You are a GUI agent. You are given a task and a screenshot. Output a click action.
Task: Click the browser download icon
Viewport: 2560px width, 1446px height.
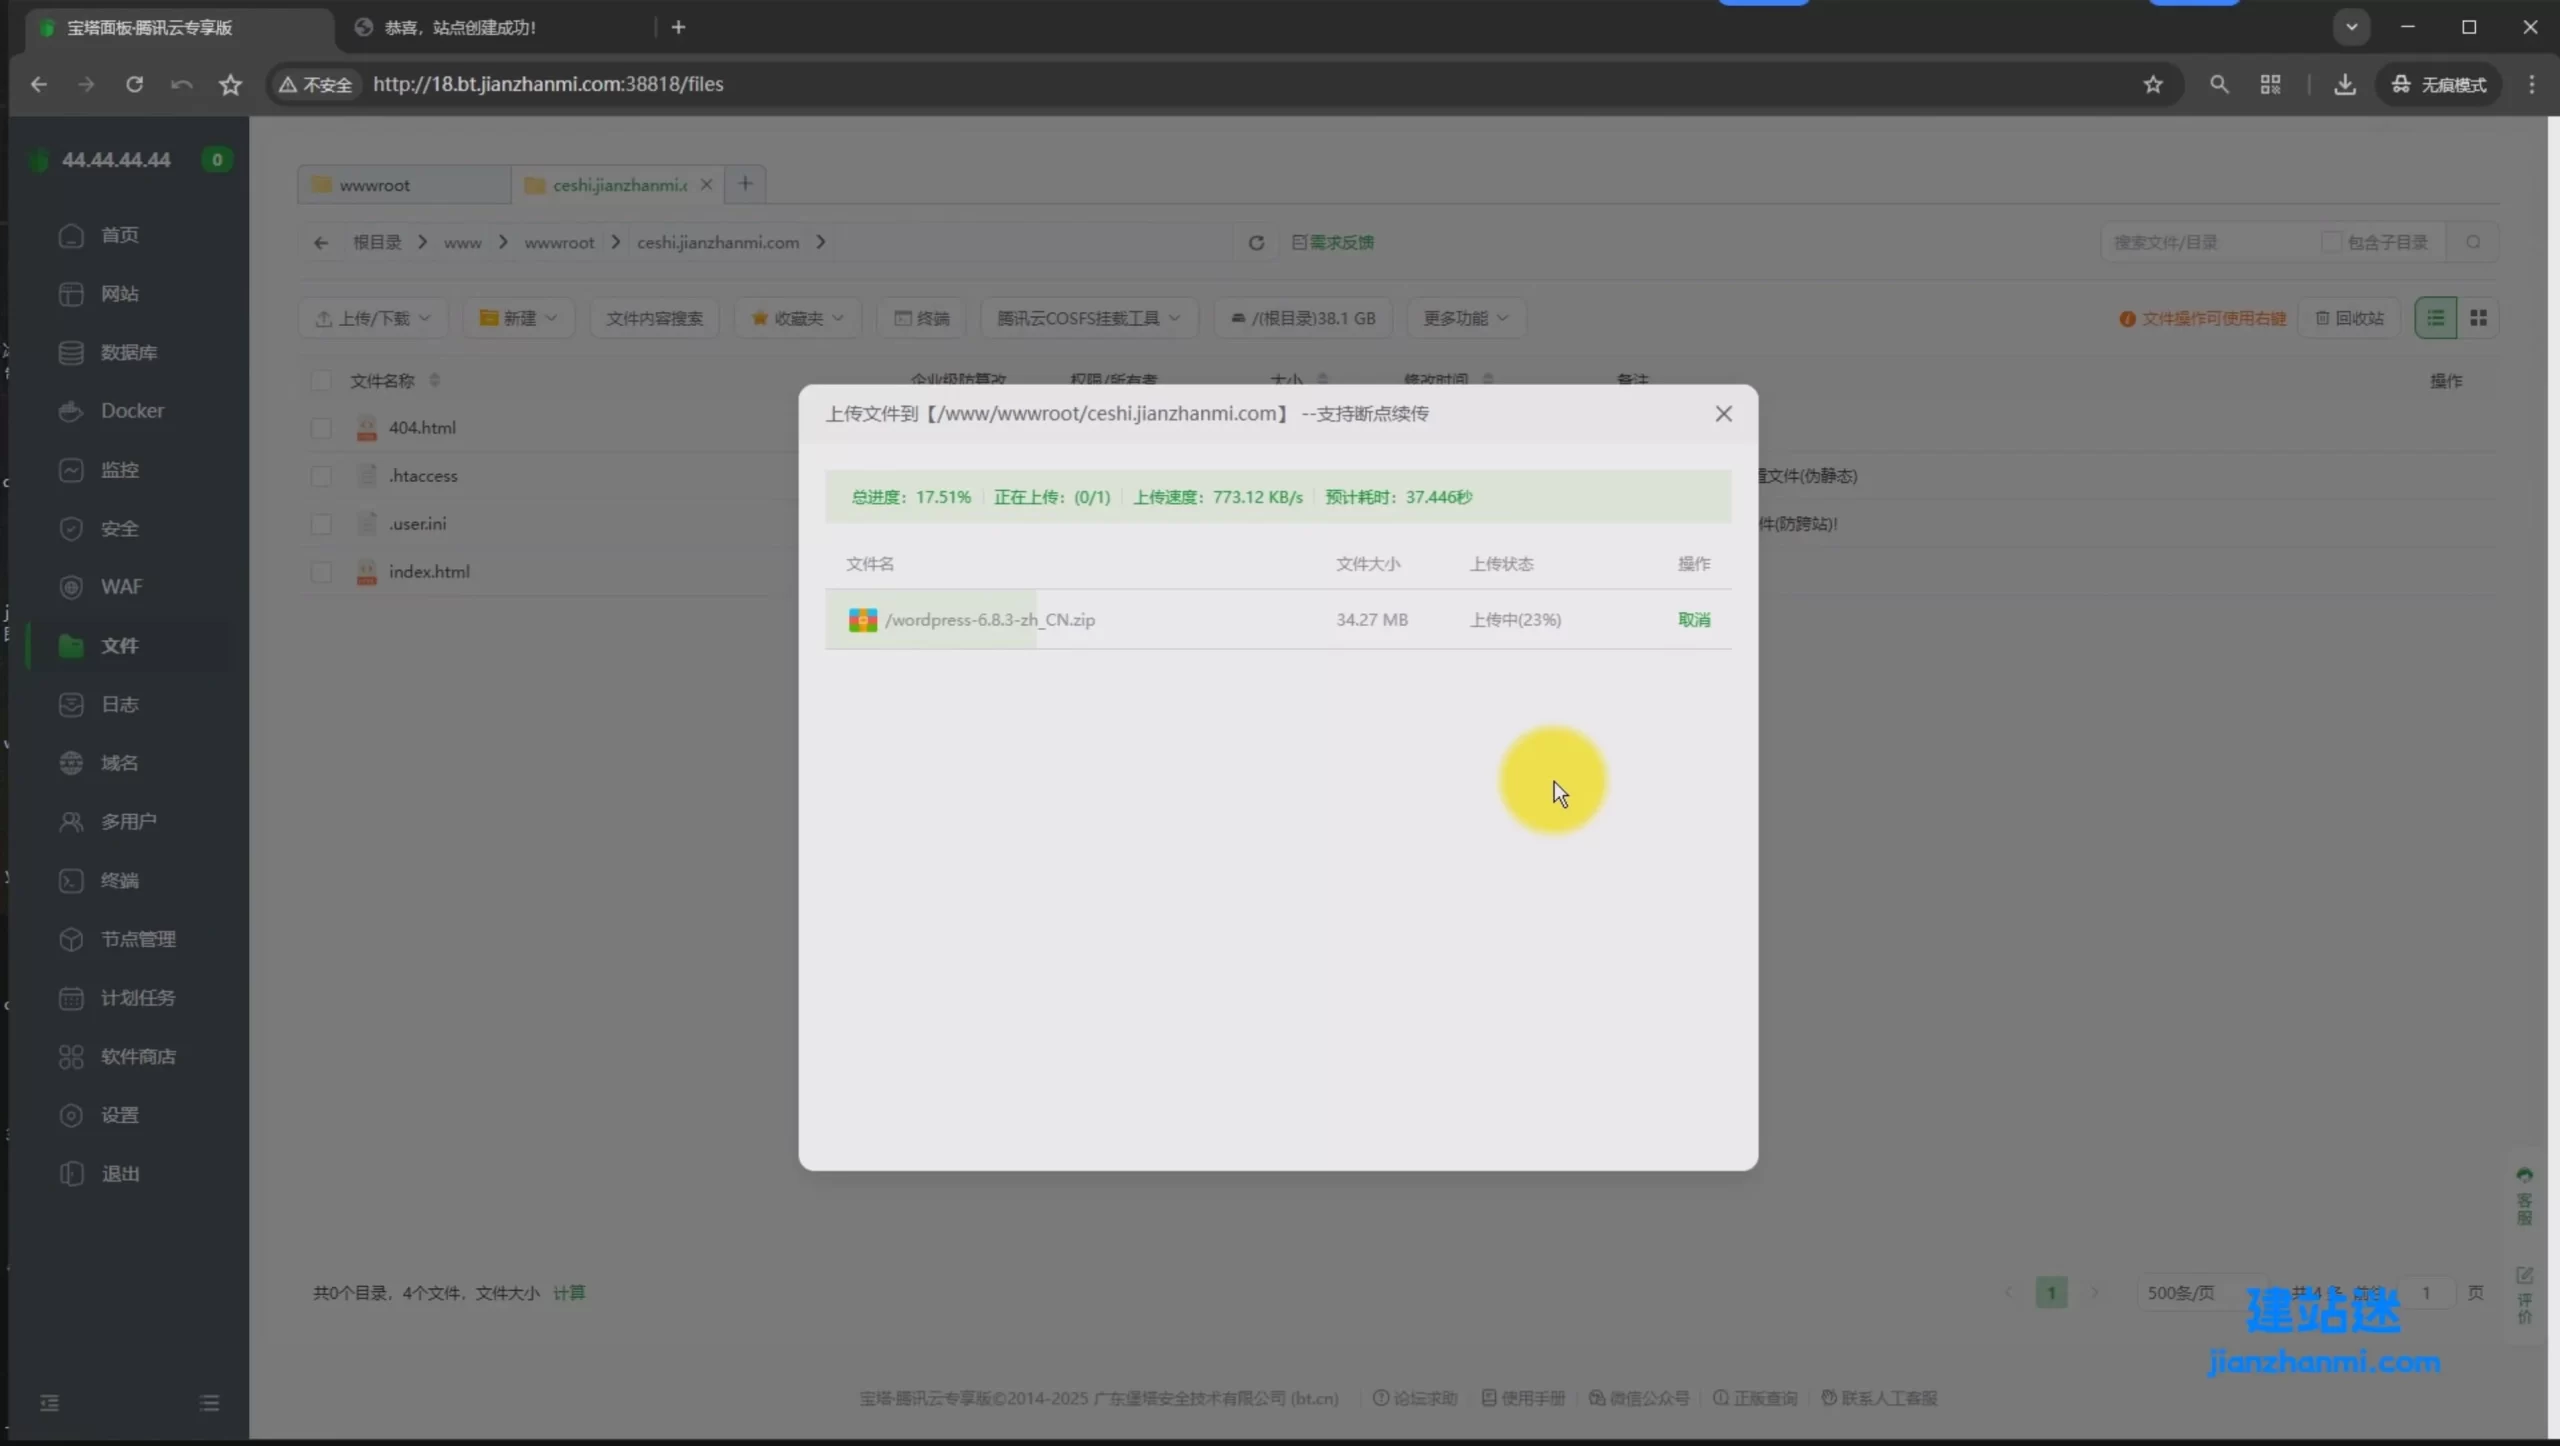pyautogui.click(x=2344, y=85)
